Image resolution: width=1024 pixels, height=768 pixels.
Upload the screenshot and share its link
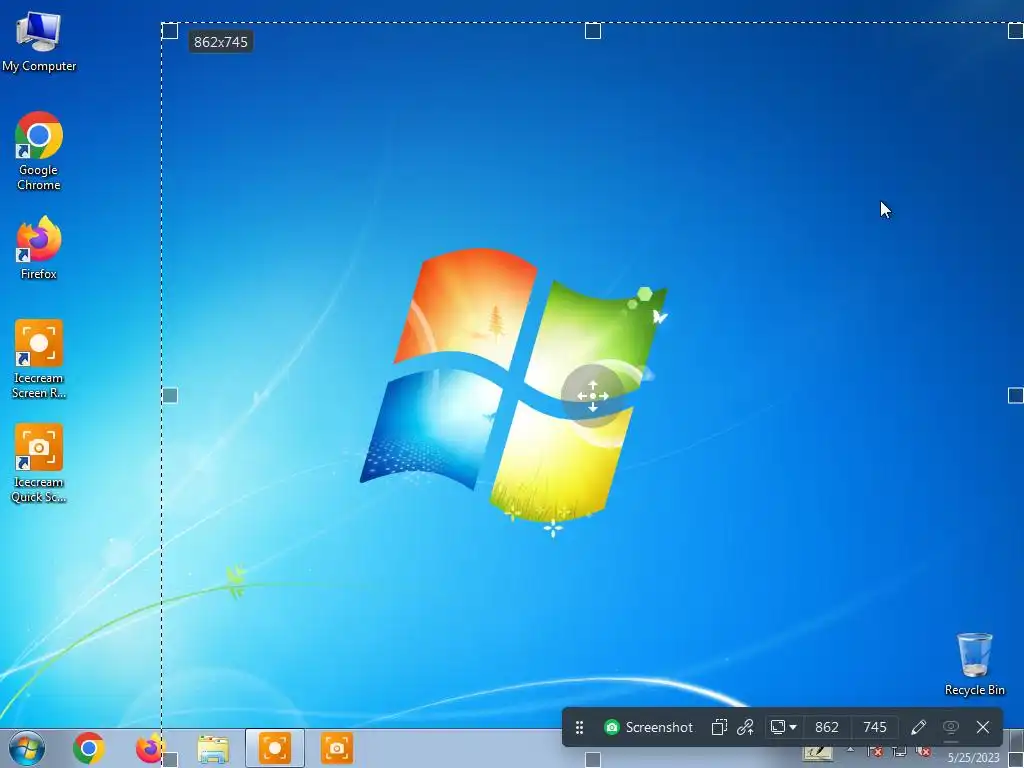pos(745,727)
